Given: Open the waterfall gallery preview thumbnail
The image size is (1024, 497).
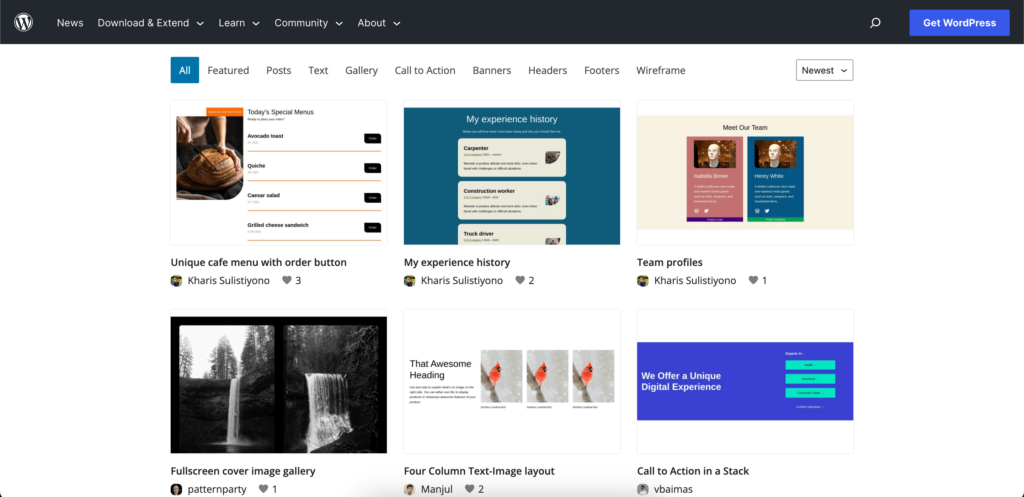Looking at the screenshot, I should pyautogui.click(x=279, y=381).
